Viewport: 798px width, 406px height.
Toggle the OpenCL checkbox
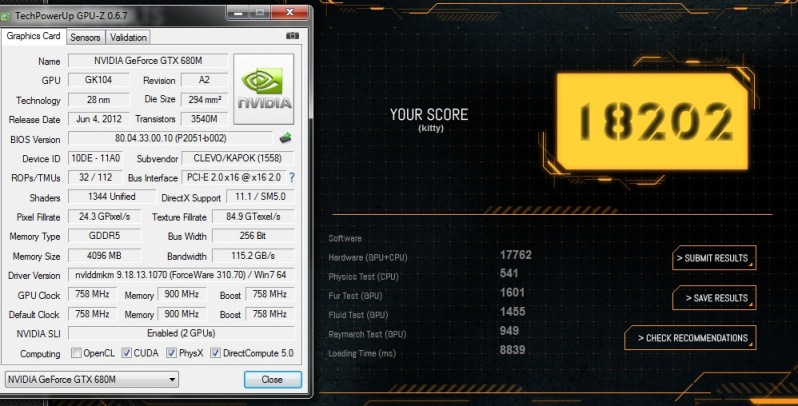click(x=76, y=353)
